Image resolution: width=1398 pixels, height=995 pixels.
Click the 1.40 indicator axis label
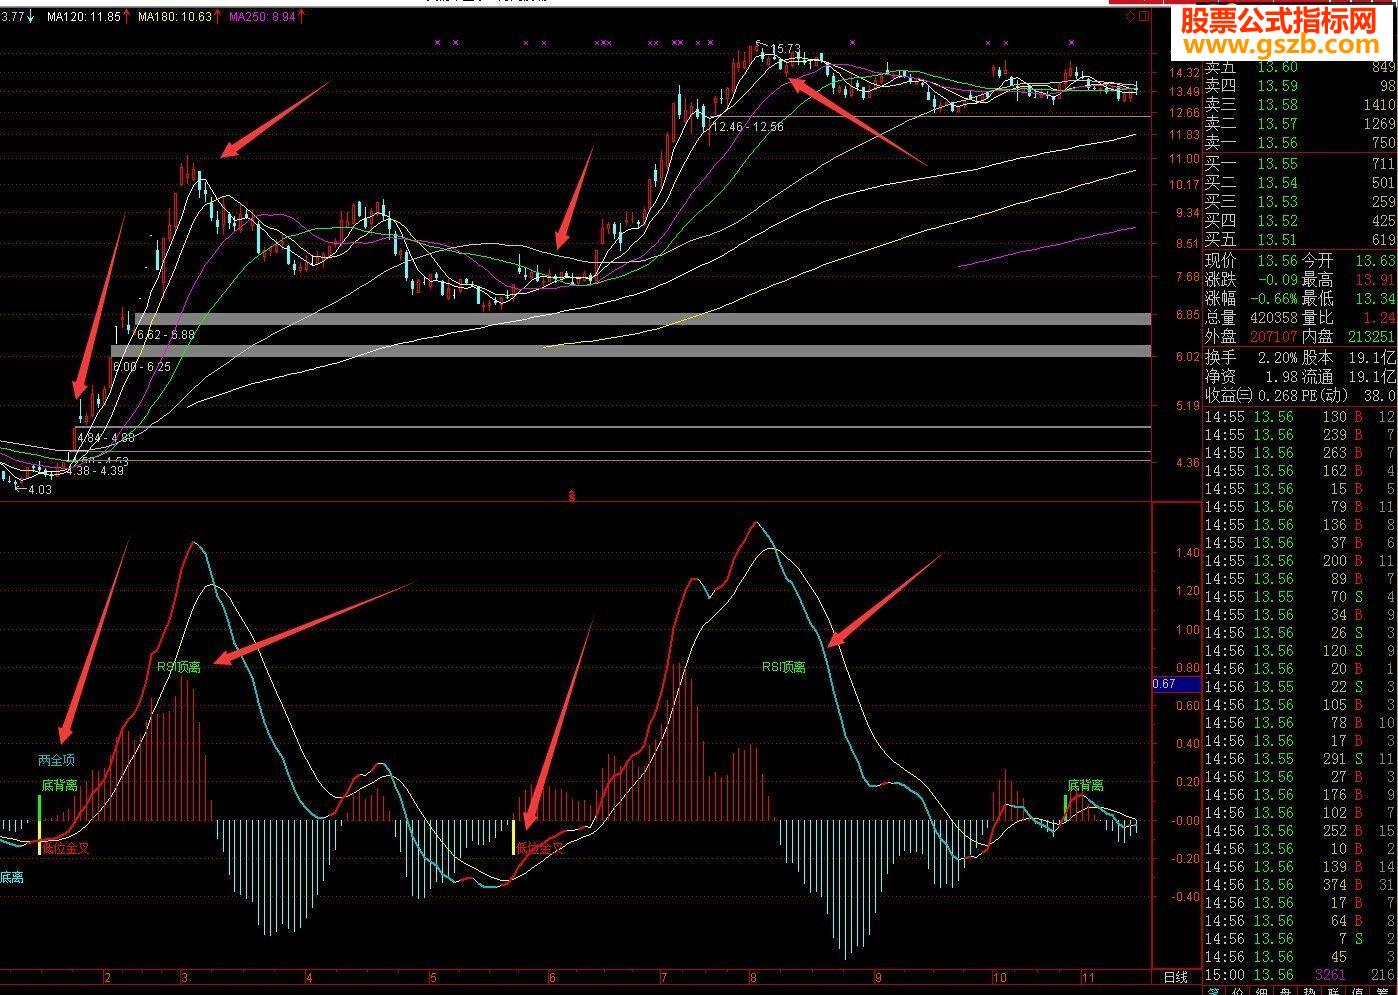[x=1187, y=553]
